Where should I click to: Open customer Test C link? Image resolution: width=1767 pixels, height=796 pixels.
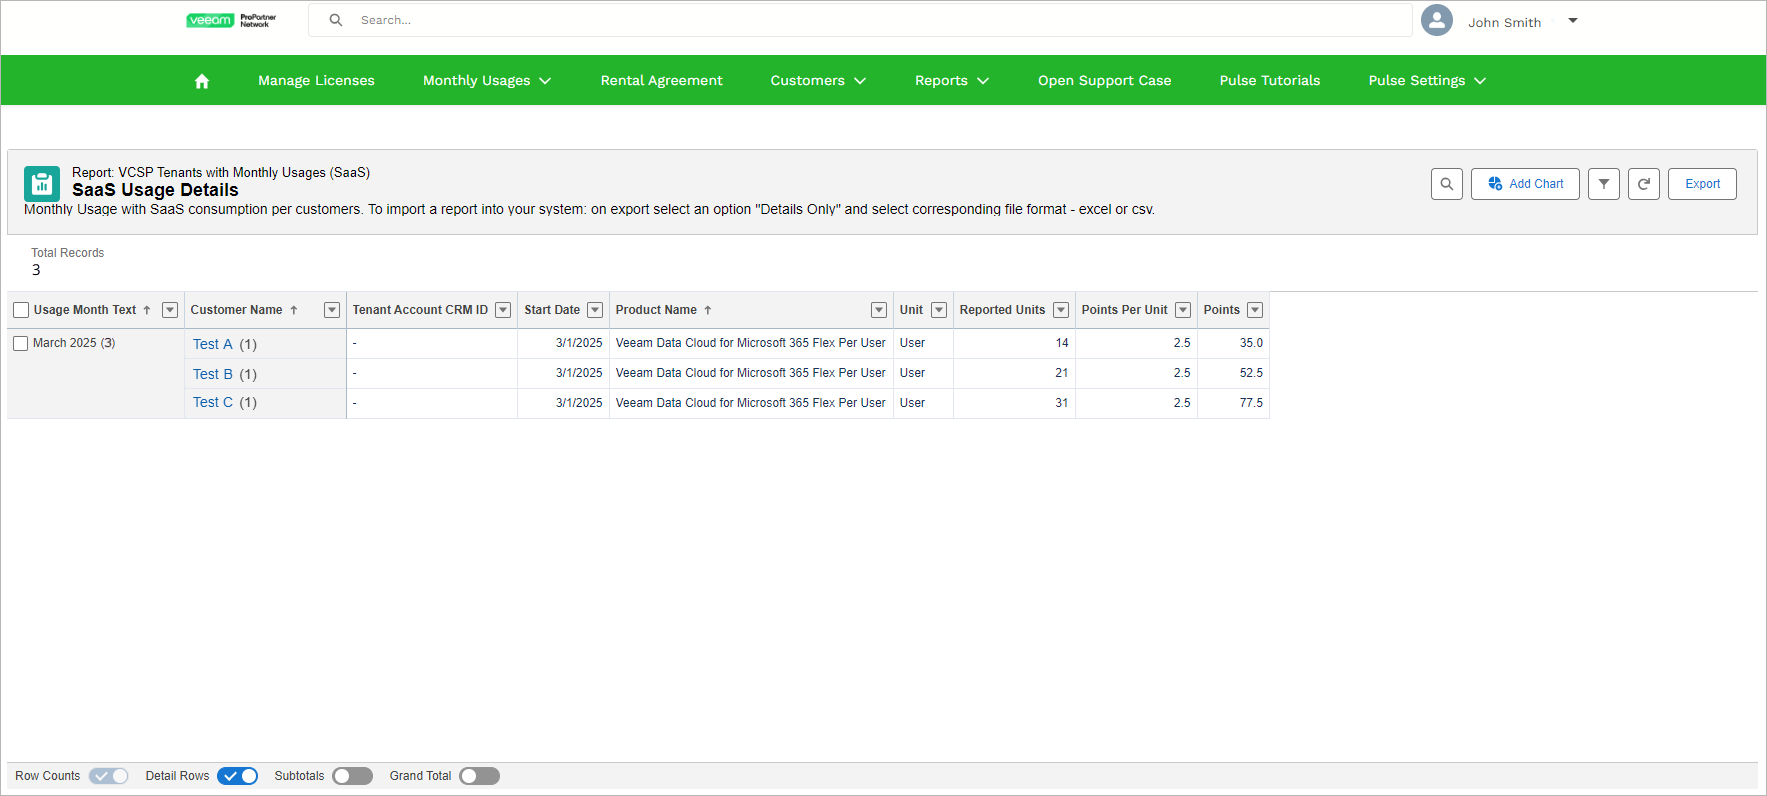pyautogui.click(x=213, y=402)
